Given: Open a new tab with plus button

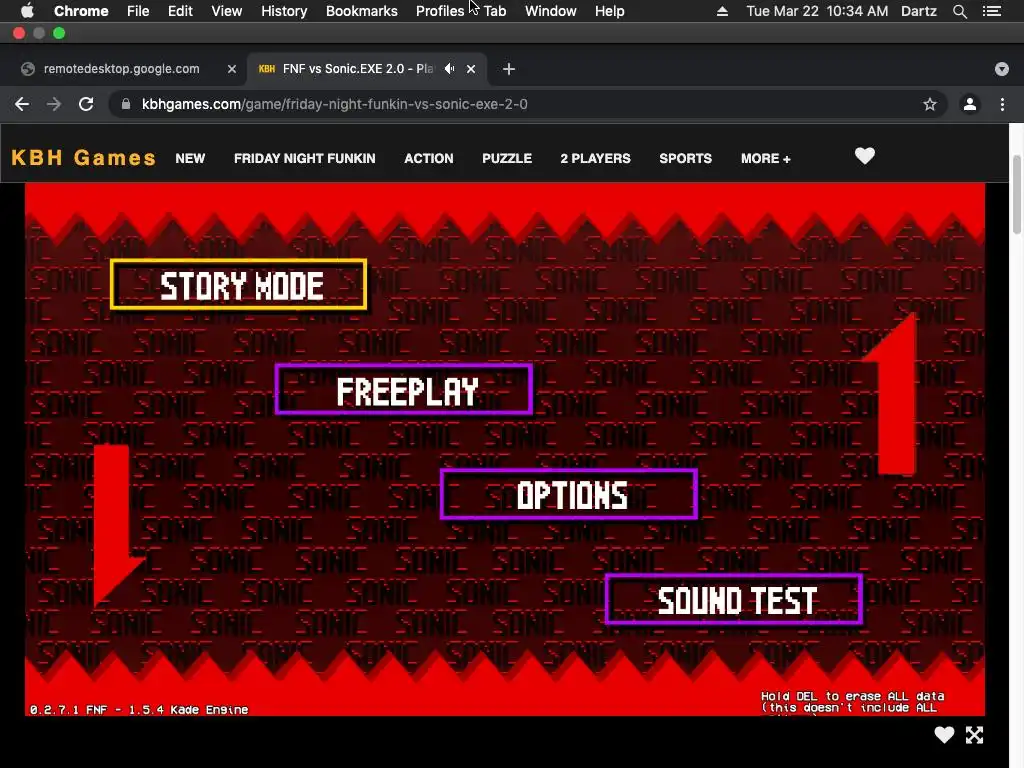Looking at the screenshot, I should (x=509, y=69).
